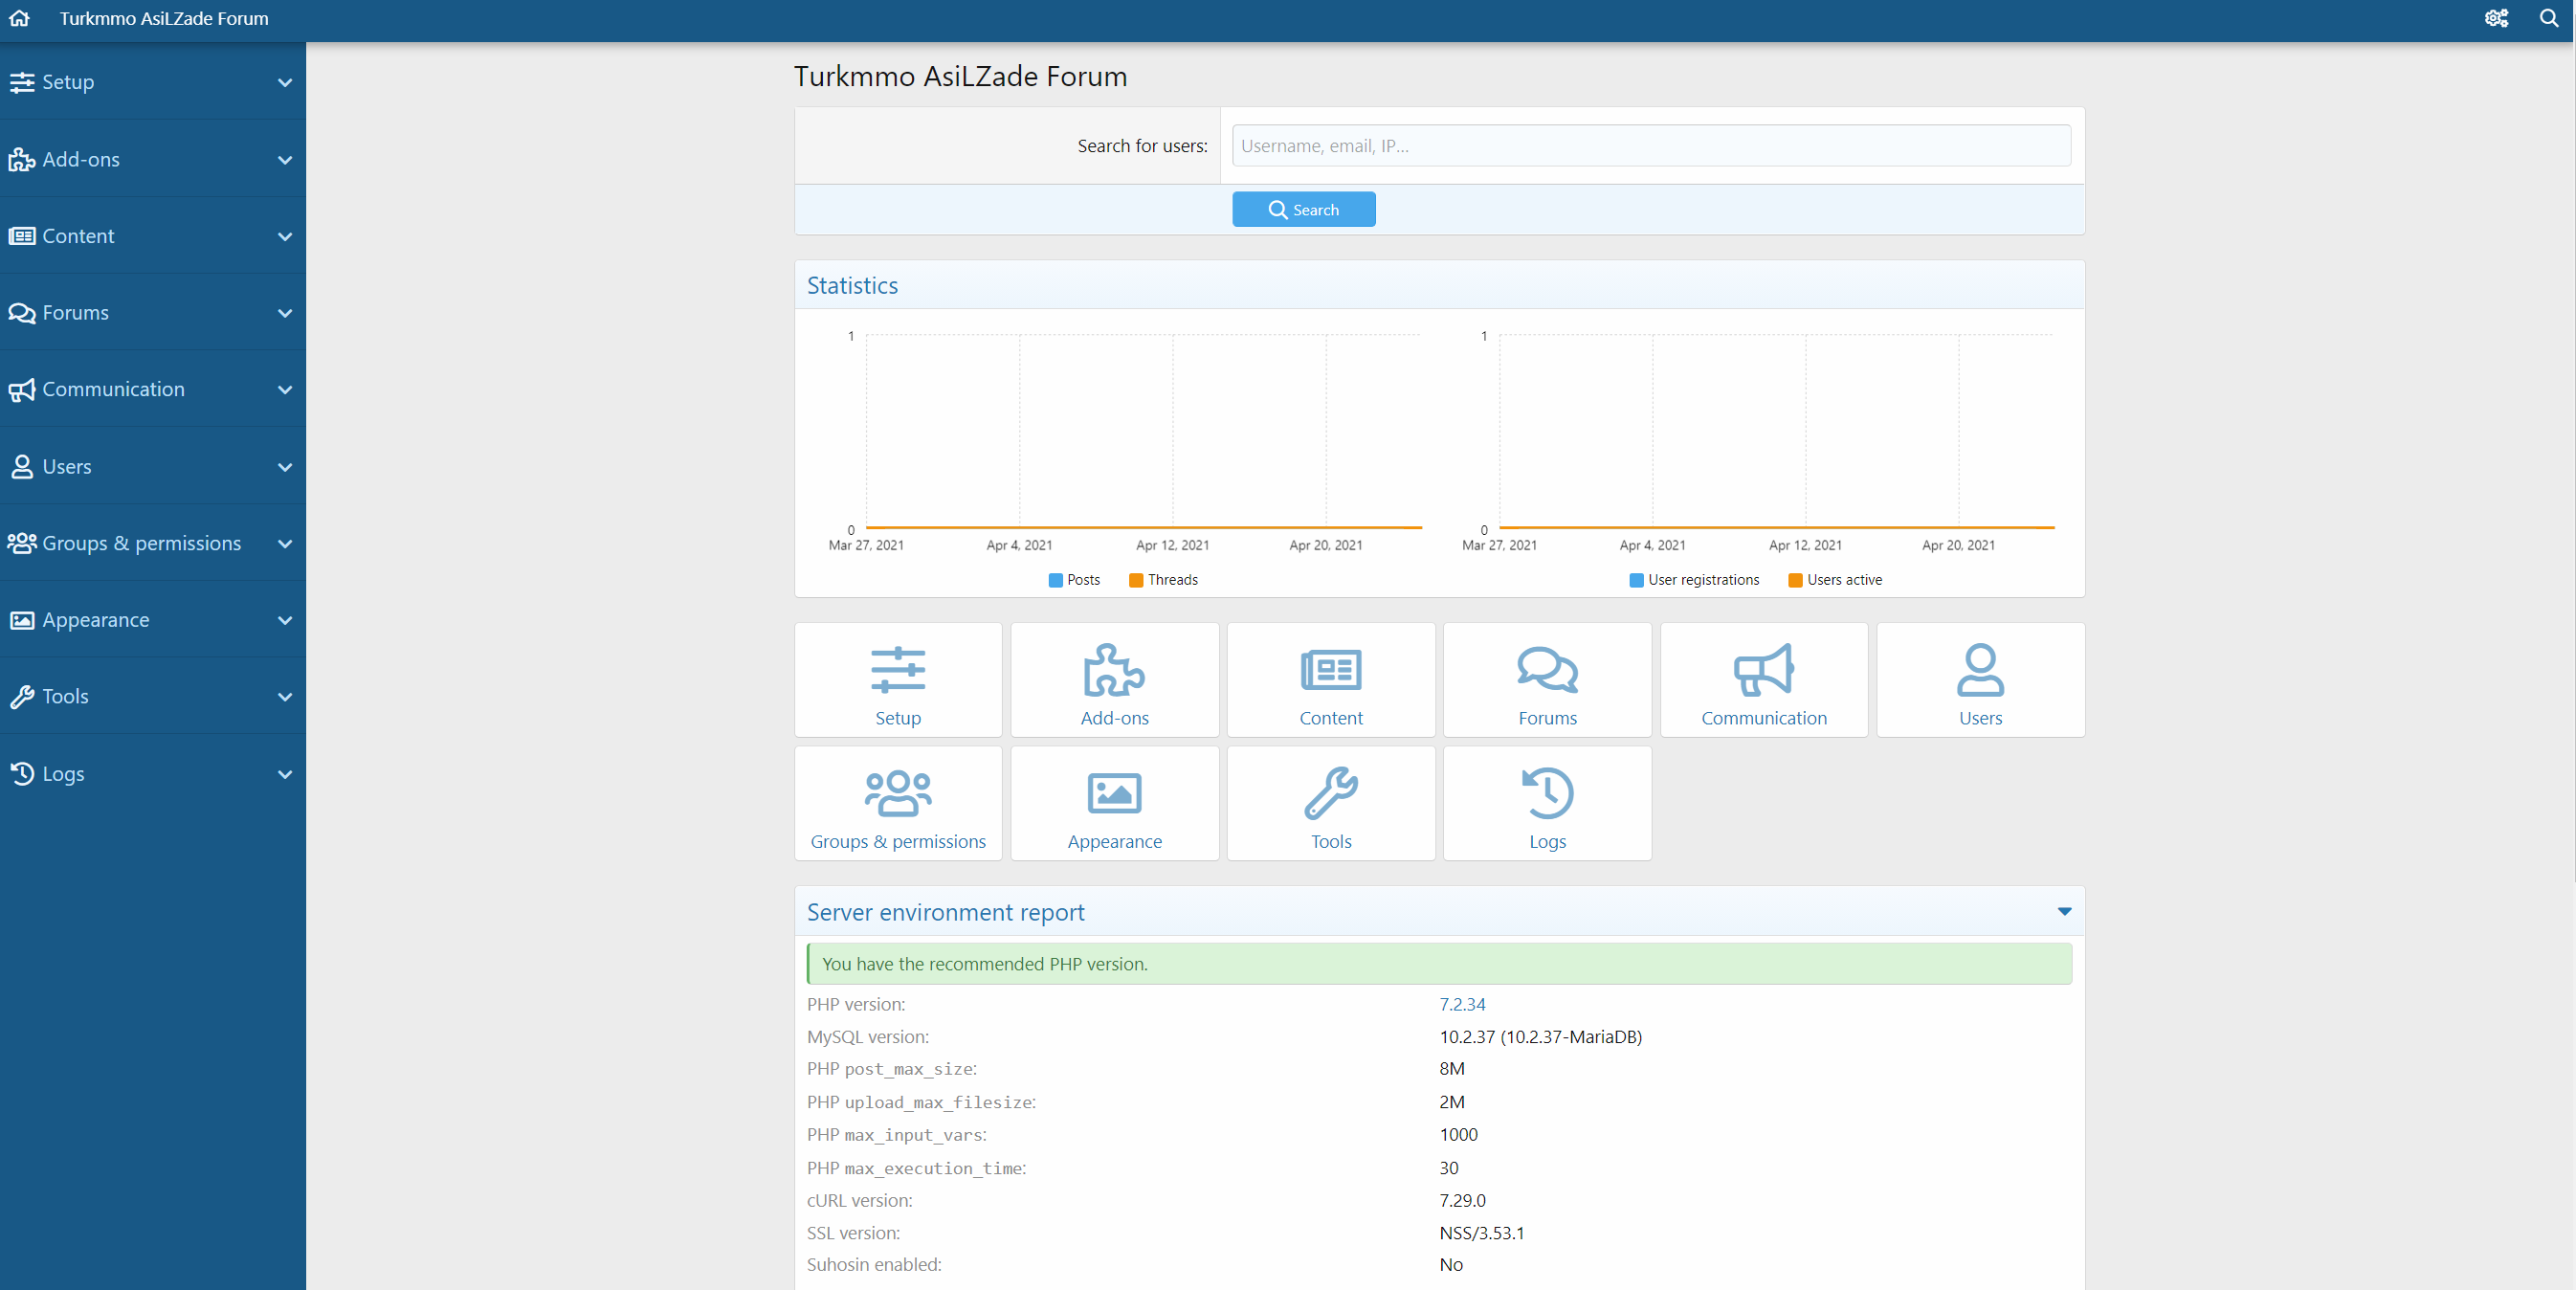The width and height of the screenshot is (2576, 1290).
Task: Click the search magnifier in top bar
Action: pyautogui.click(x=2548, y=18)
